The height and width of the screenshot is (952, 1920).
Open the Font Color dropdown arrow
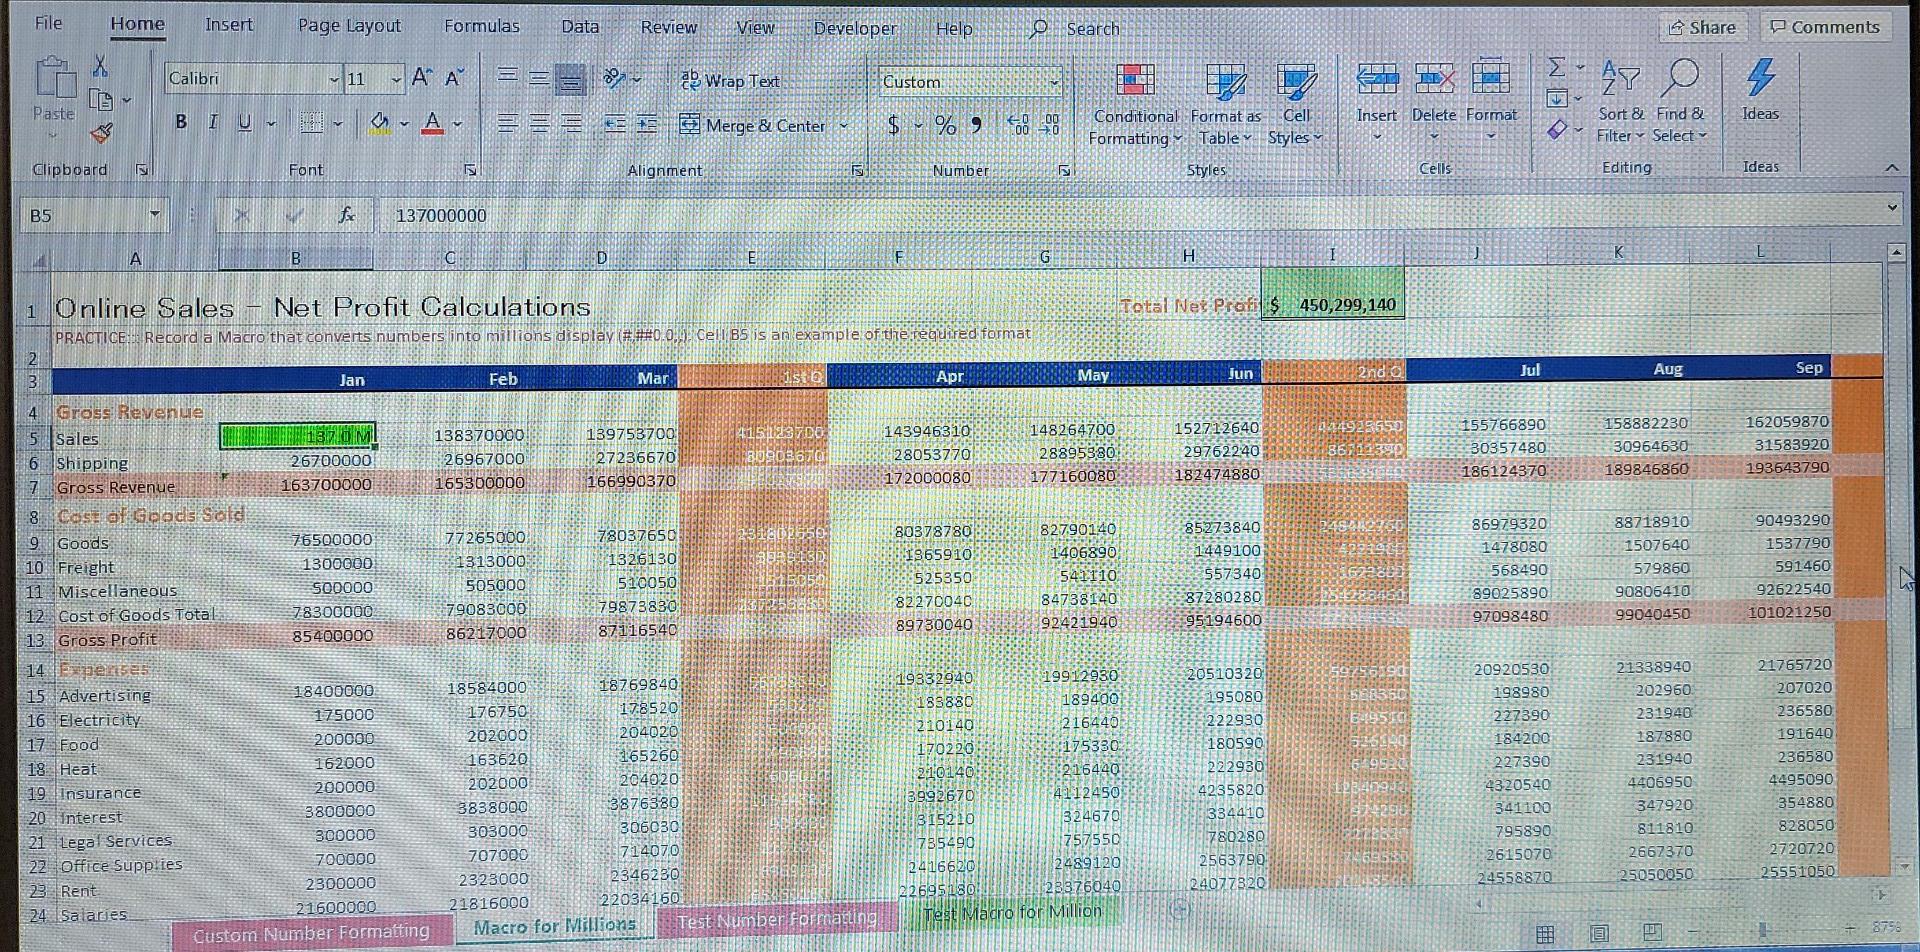457,124
